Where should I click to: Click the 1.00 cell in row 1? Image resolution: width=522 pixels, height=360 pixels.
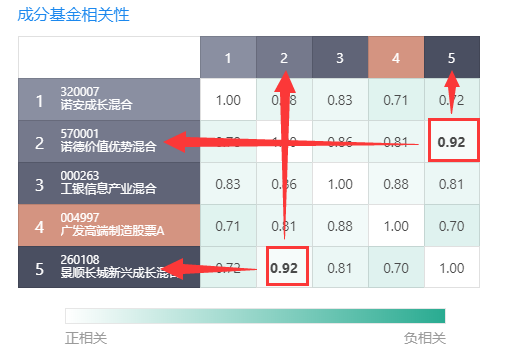228,100
